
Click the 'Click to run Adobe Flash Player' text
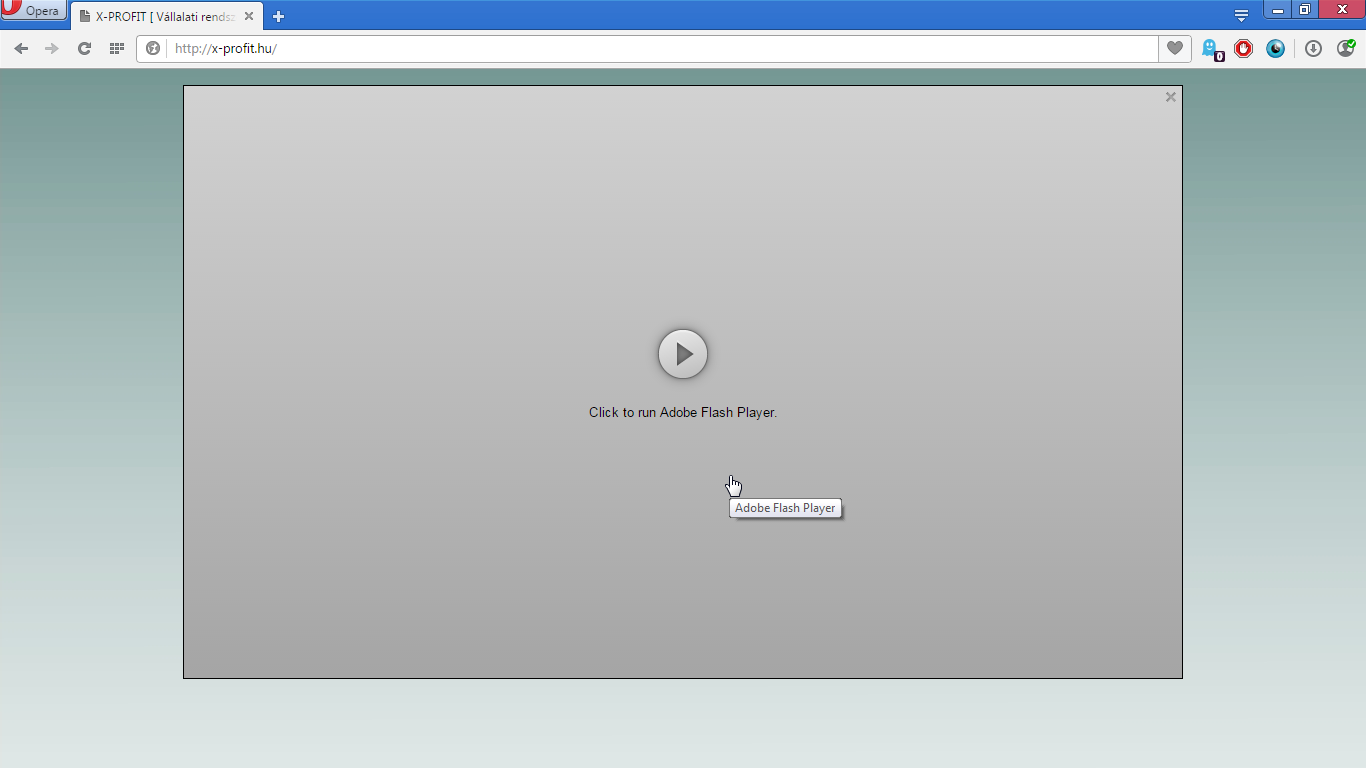[x=683, y=412]
